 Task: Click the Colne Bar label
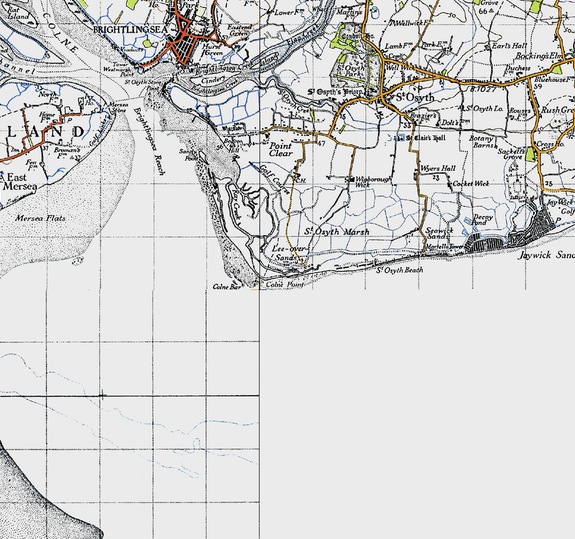click(x=226, y=286)
